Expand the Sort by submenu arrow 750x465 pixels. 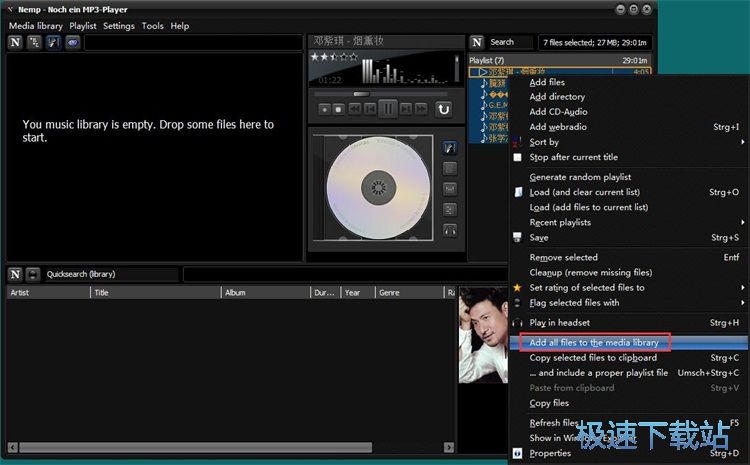(x=742, y=142)
